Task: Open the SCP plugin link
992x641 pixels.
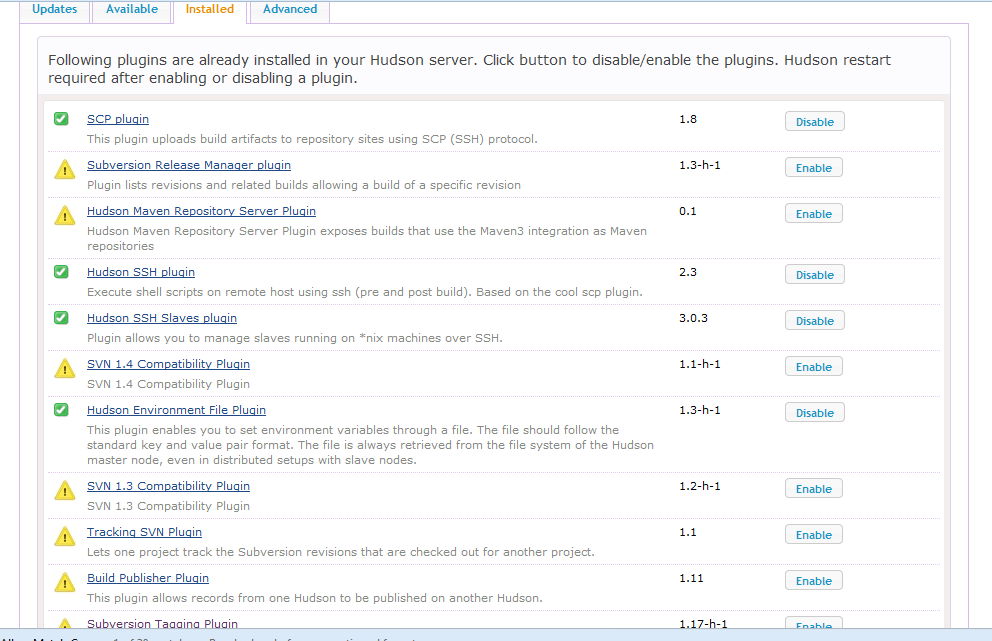Action: (118, 119)
